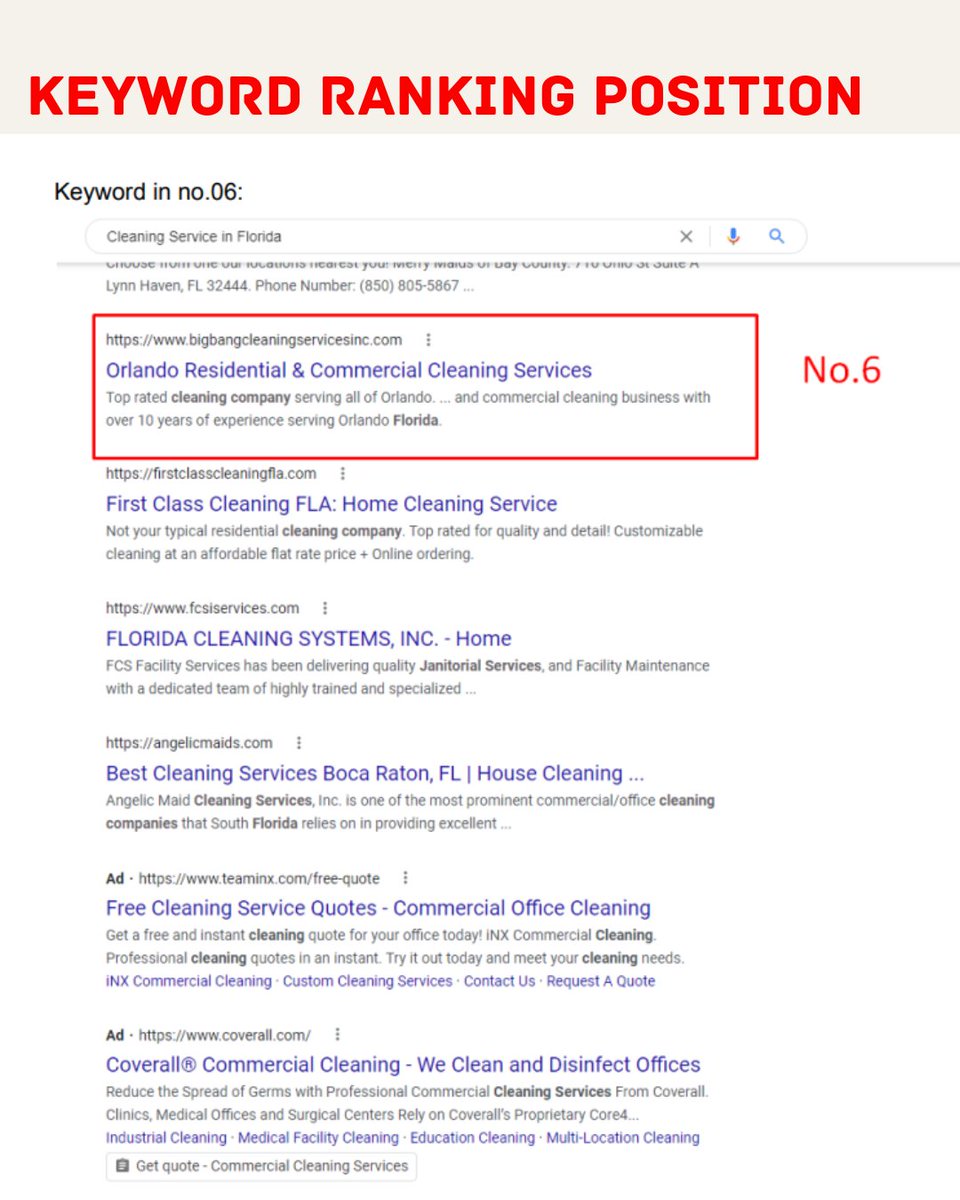
Task: Open options menu beside coverall.com ad URL
Action: [x=337, y=1035]
